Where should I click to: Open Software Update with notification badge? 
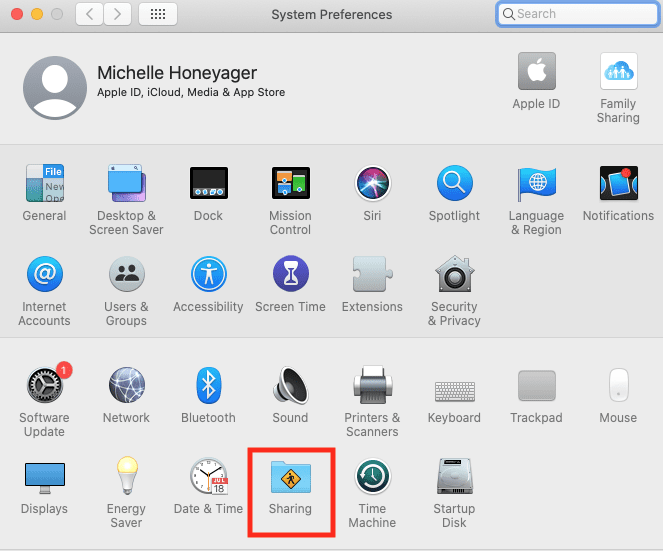(44, 386)
